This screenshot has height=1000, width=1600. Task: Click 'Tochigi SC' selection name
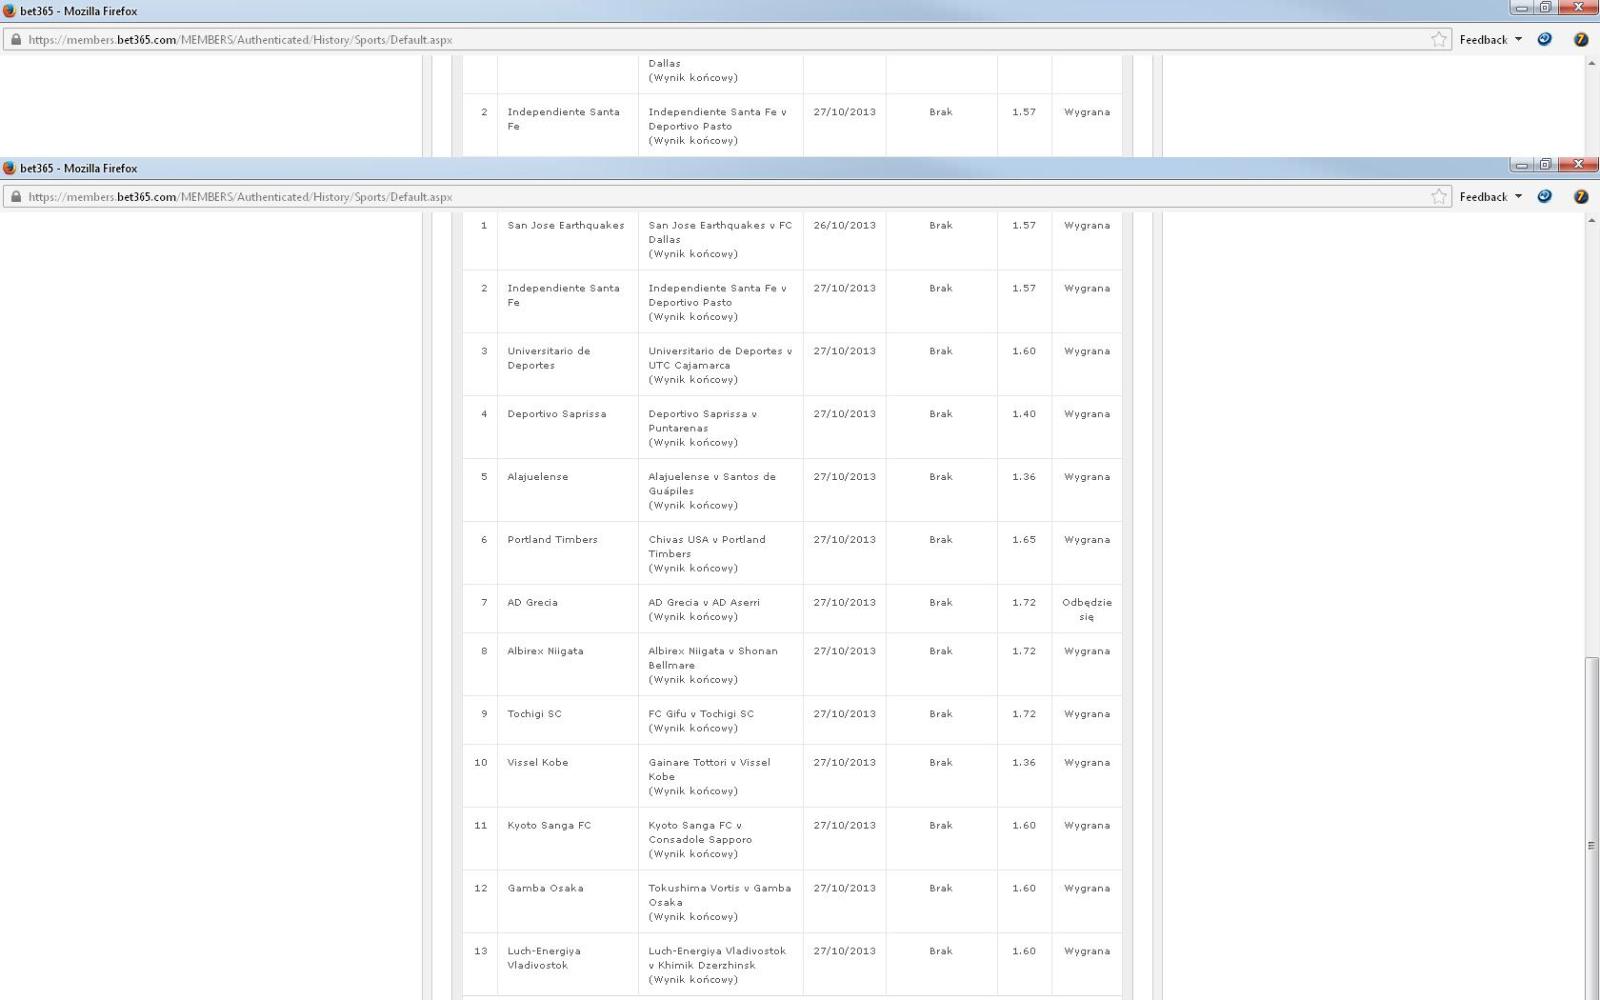point(534,714)
